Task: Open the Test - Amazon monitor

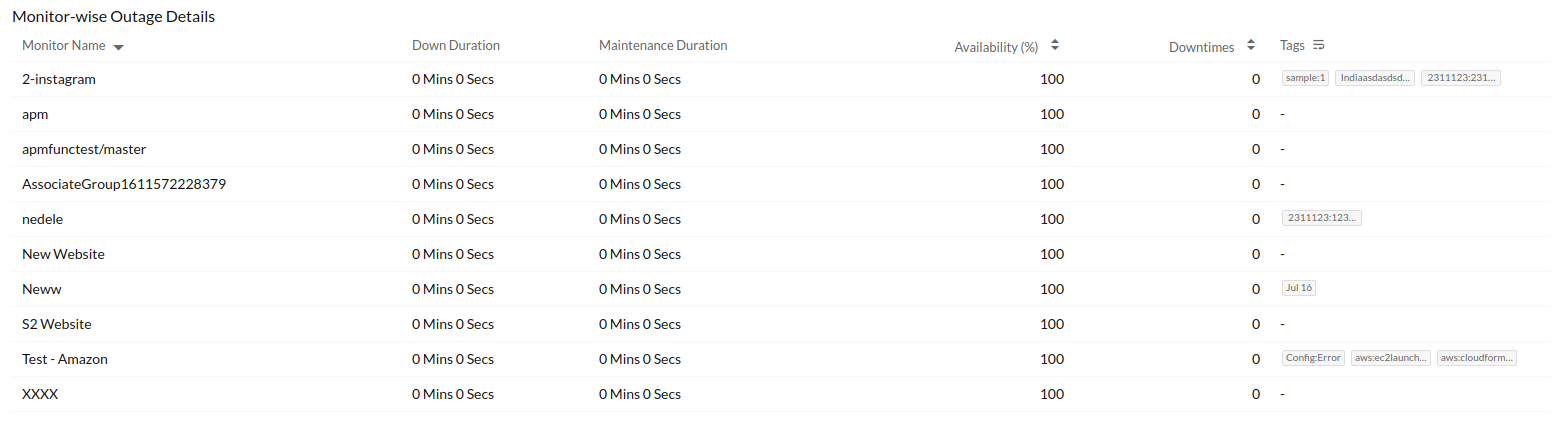Action: (65, 359)
